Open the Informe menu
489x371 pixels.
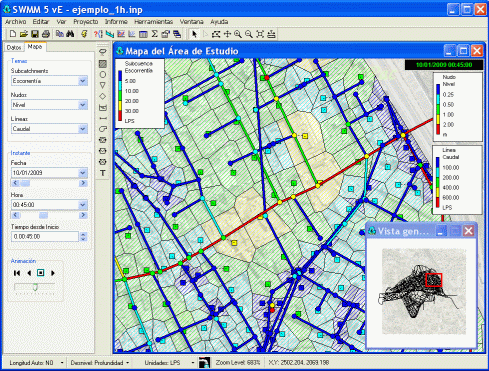click(x=116, y=22)
